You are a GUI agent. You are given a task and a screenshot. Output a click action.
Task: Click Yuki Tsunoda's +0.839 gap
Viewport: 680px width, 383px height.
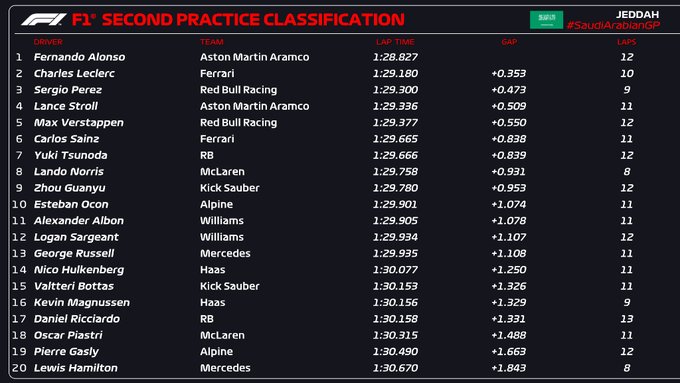click(509, 155)
